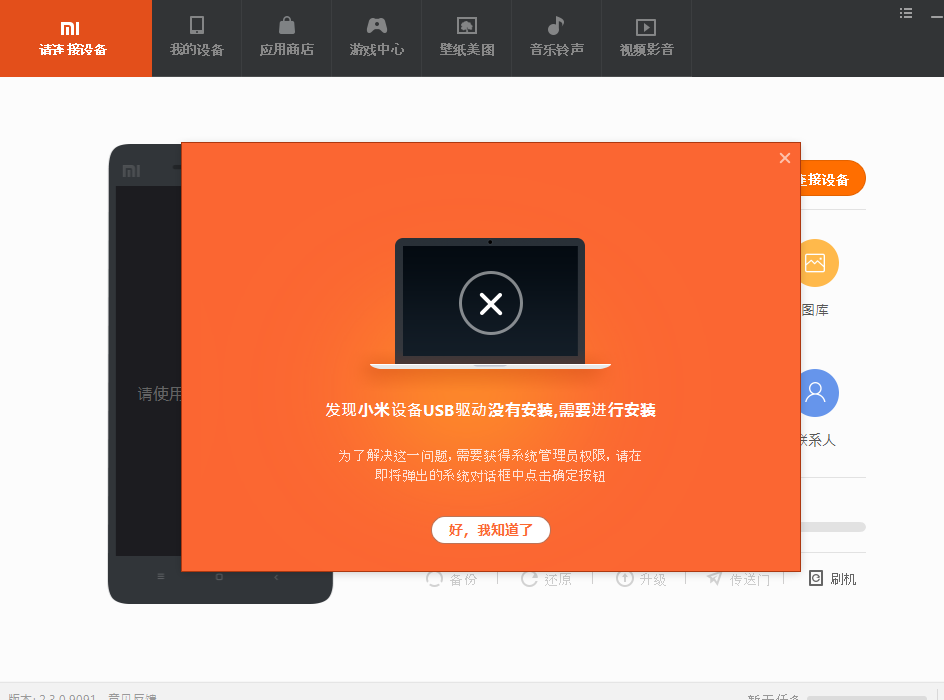The width and height of the screenshot is (944, 700).
Task: Go to 壁纸美图 tab
Action: [467, 38]
